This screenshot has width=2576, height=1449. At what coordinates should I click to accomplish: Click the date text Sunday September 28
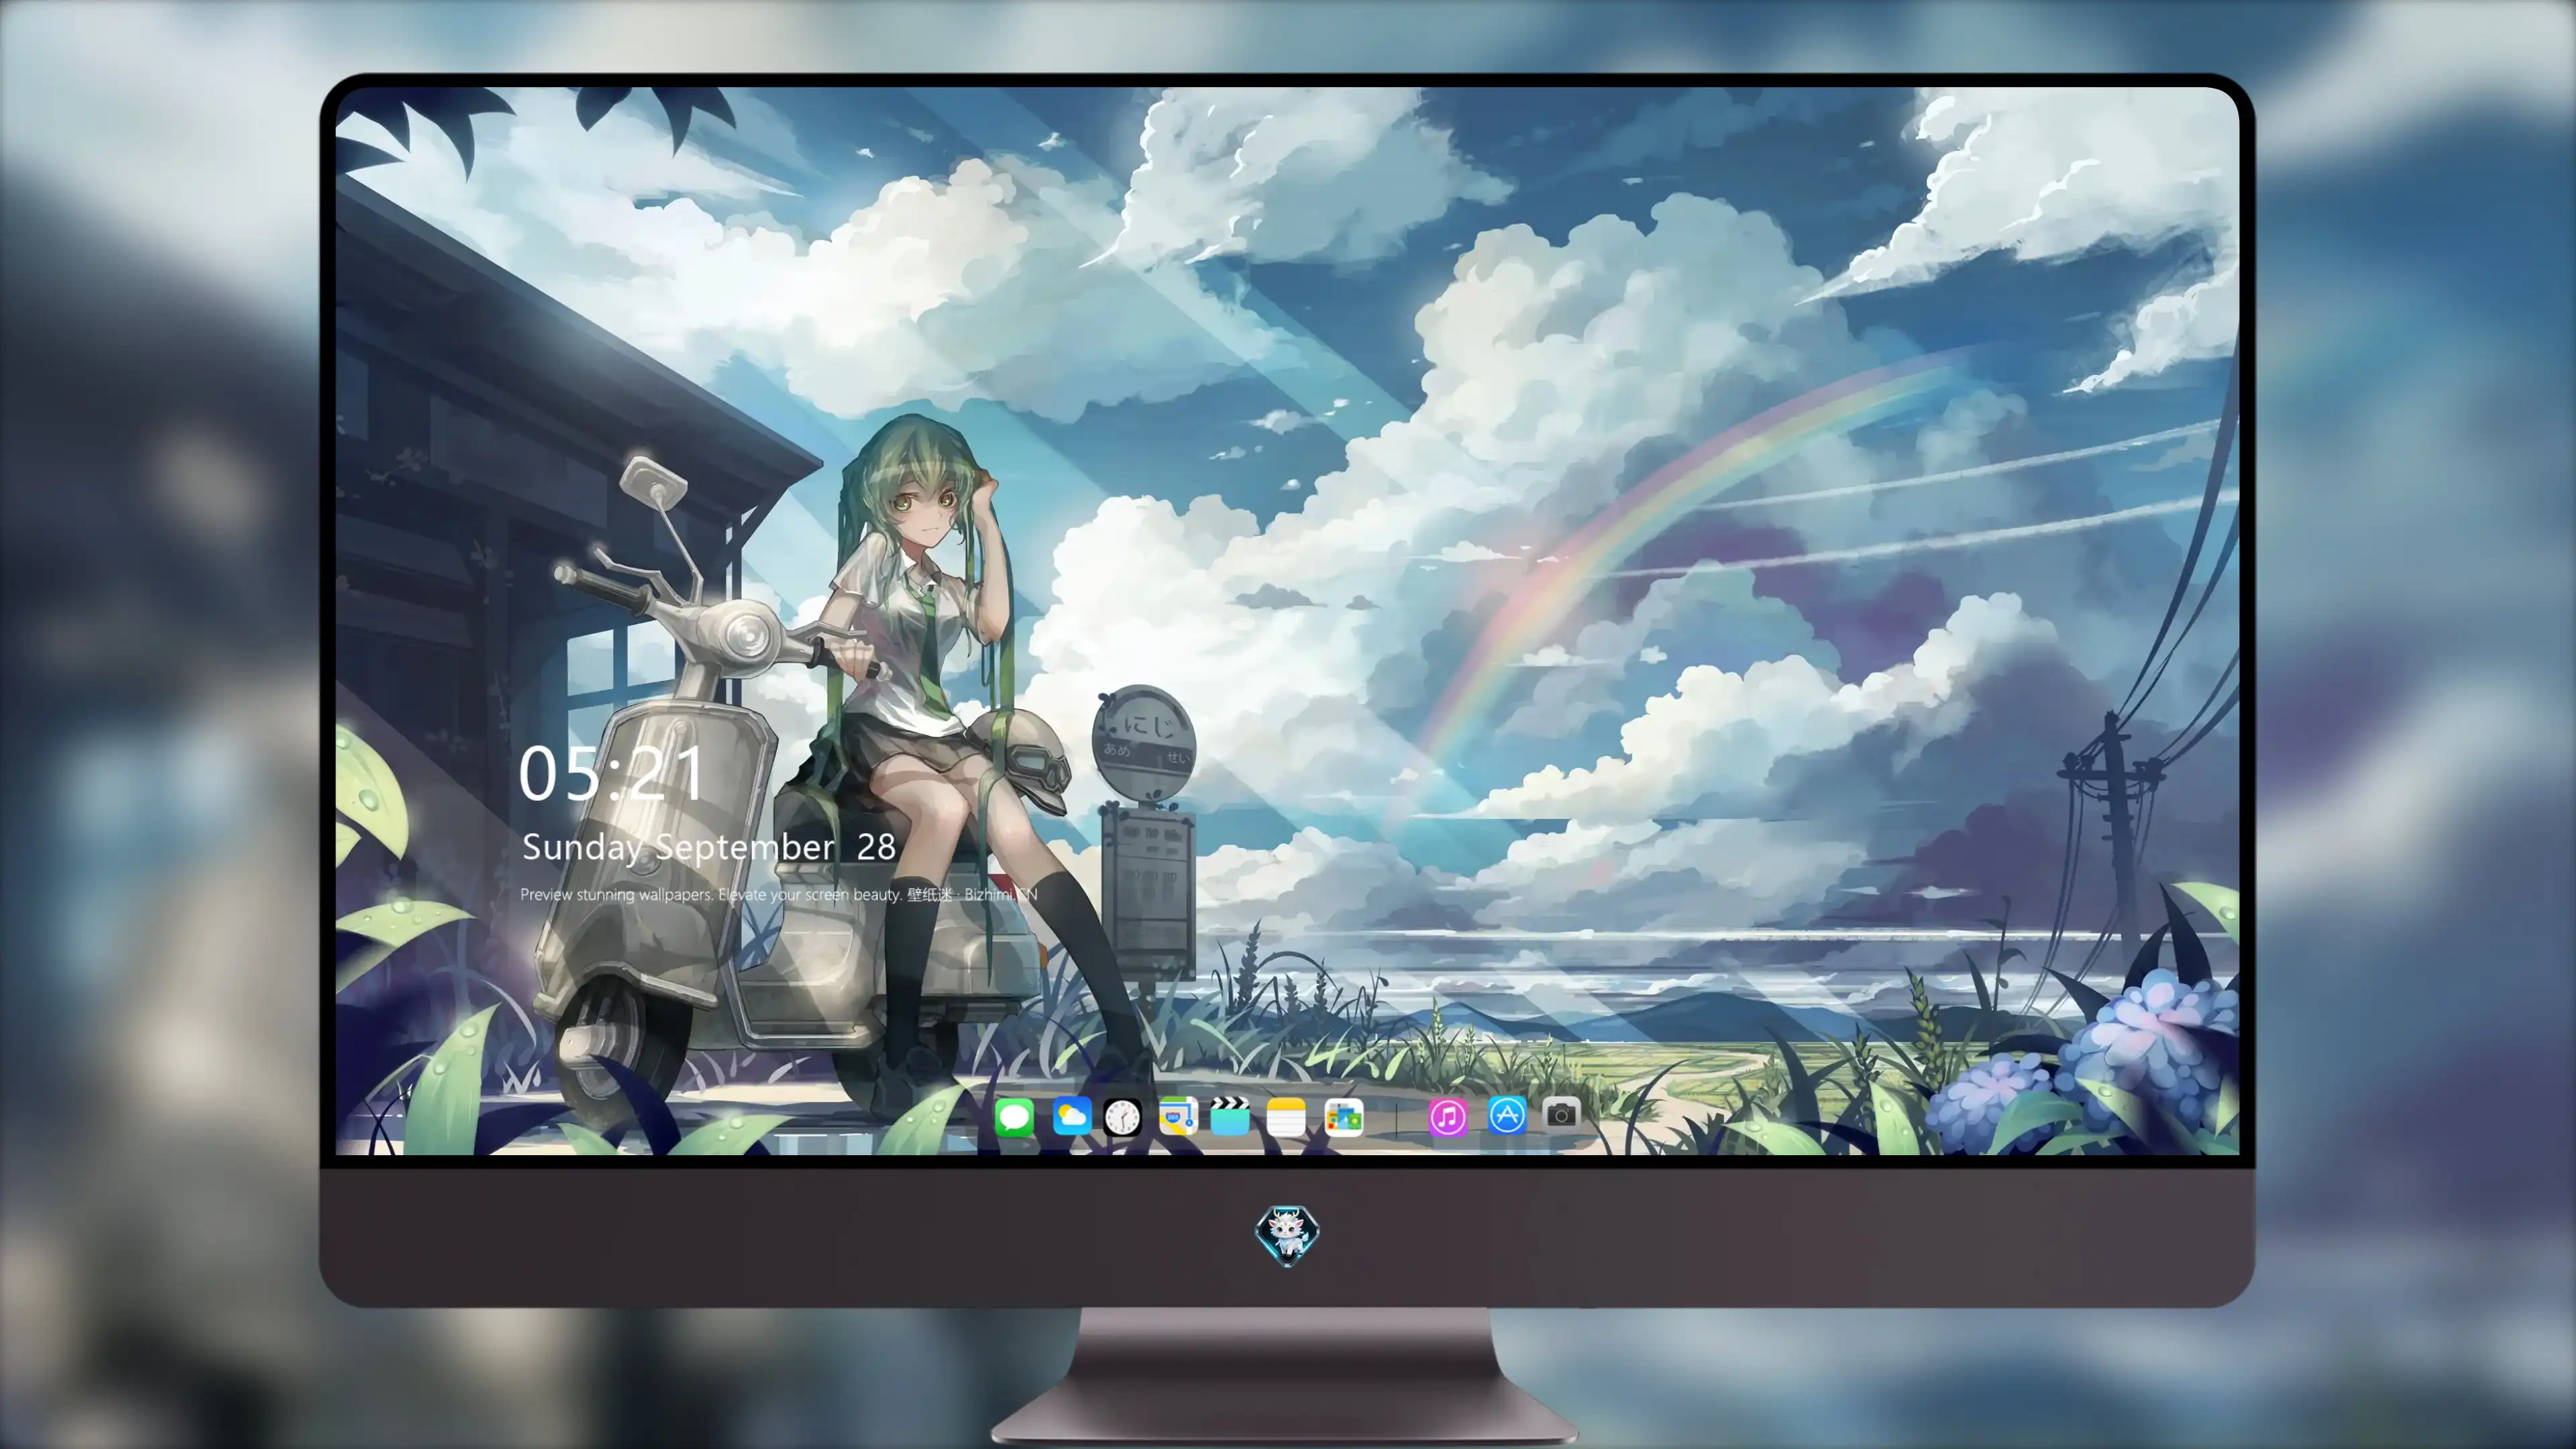[x=709, y=847]
